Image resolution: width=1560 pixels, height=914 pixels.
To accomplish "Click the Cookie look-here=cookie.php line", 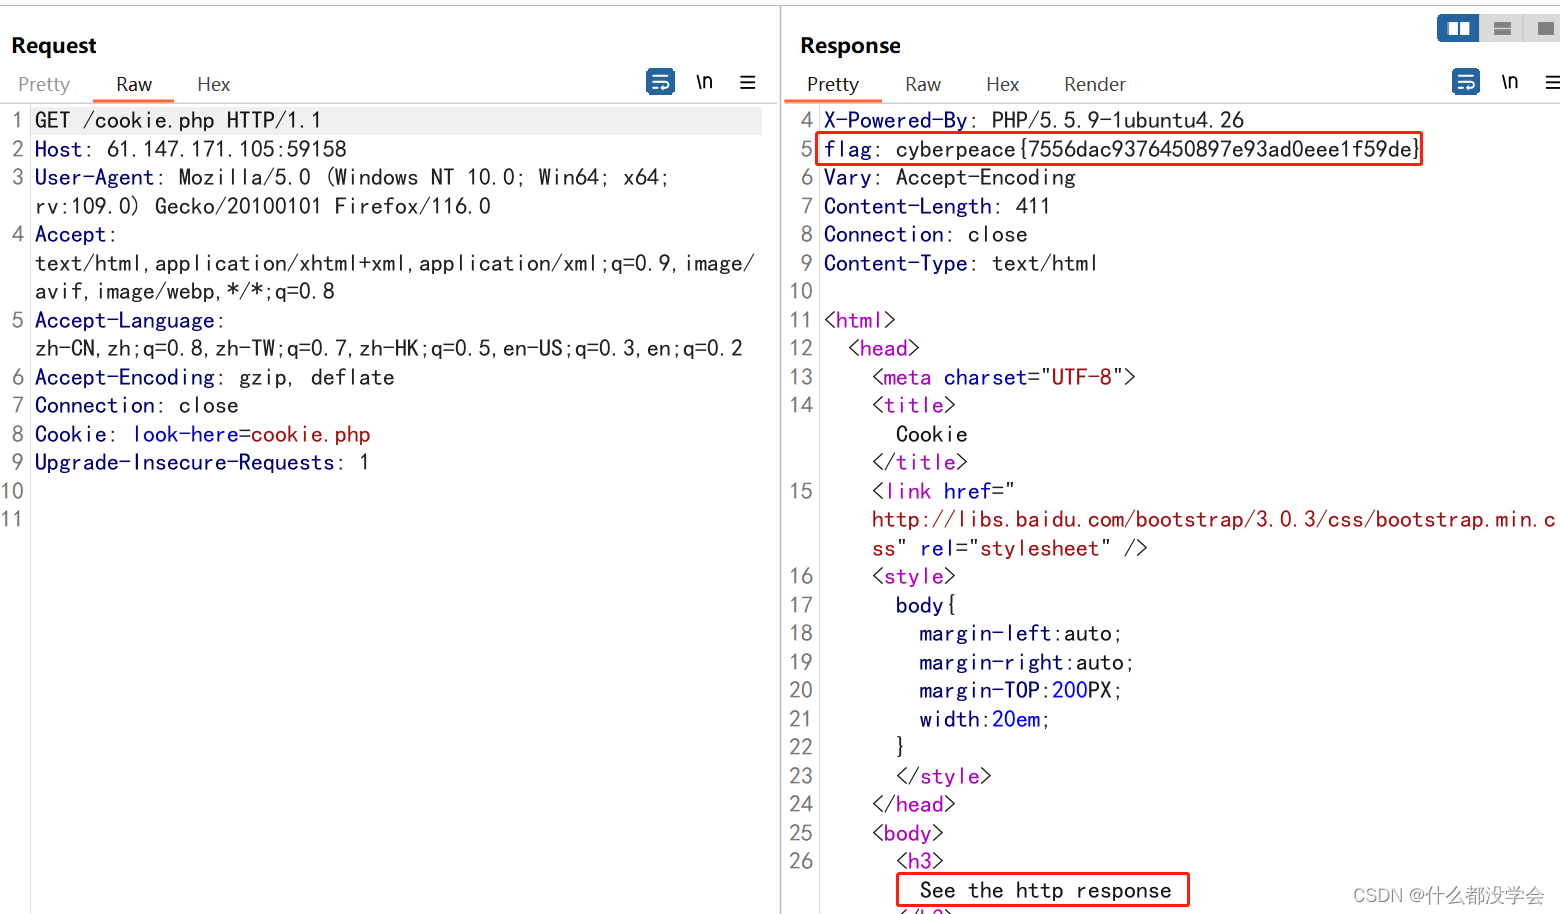I will [x=203, y=434].
